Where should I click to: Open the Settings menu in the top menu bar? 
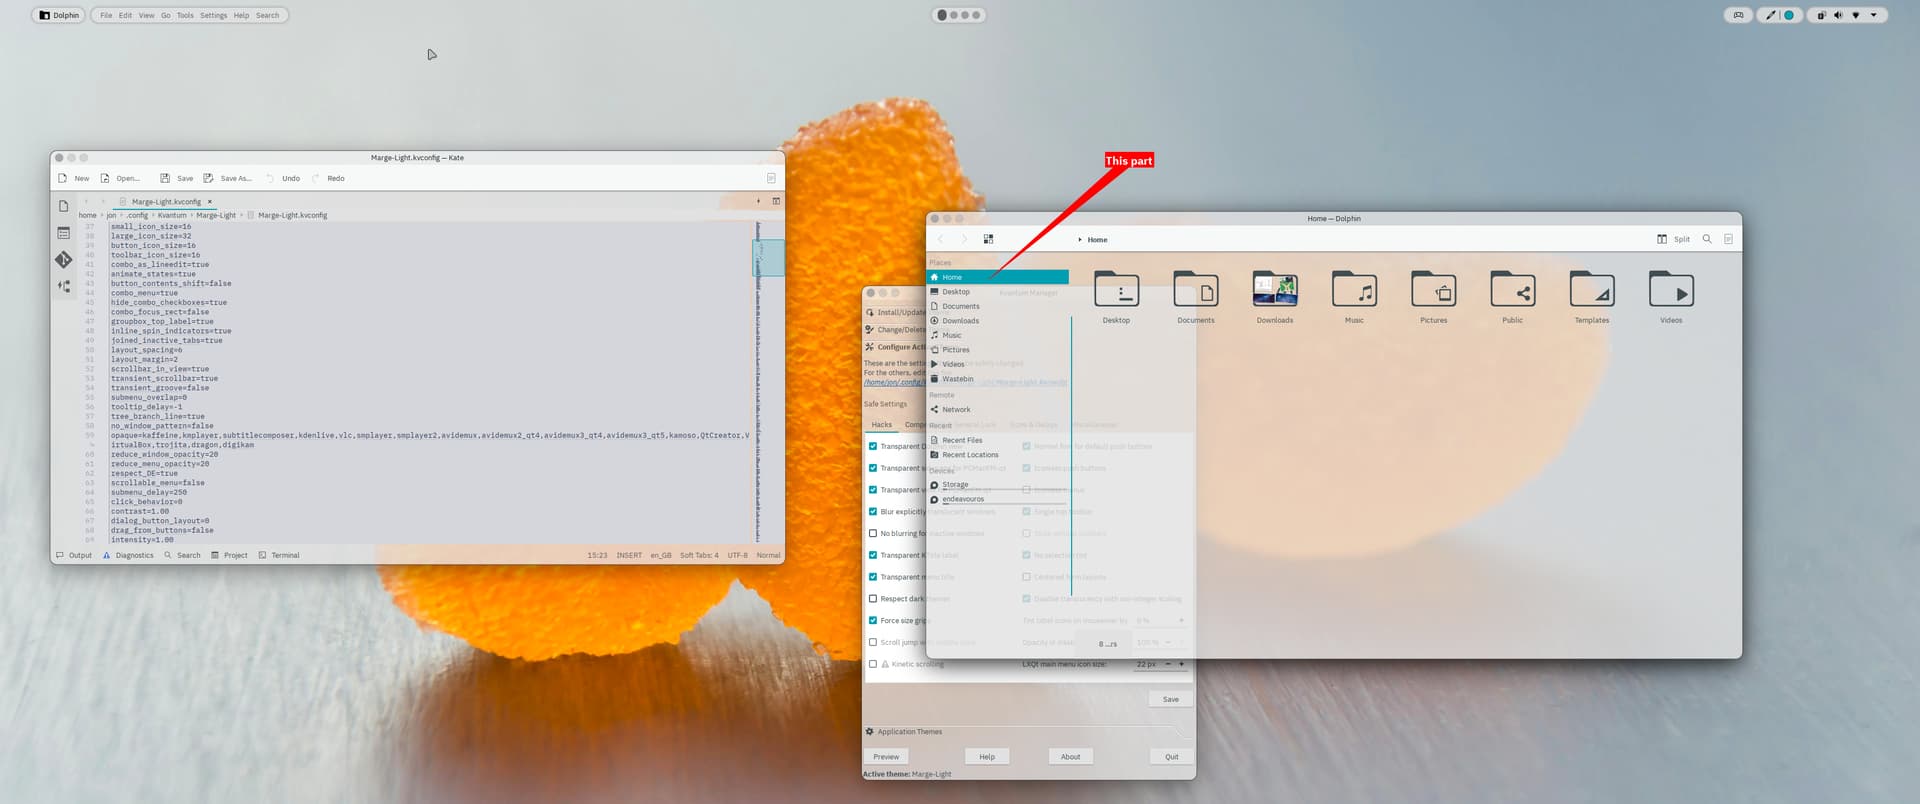click(213, 15)
